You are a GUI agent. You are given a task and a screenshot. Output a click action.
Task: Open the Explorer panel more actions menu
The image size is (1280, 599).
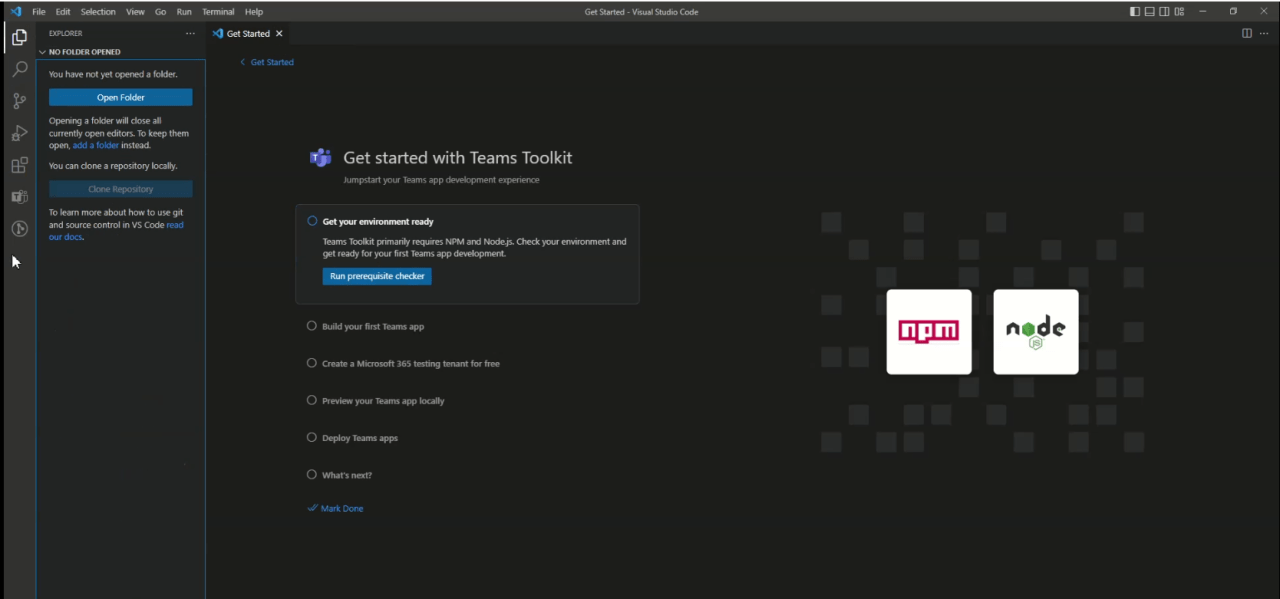(190, 33)
